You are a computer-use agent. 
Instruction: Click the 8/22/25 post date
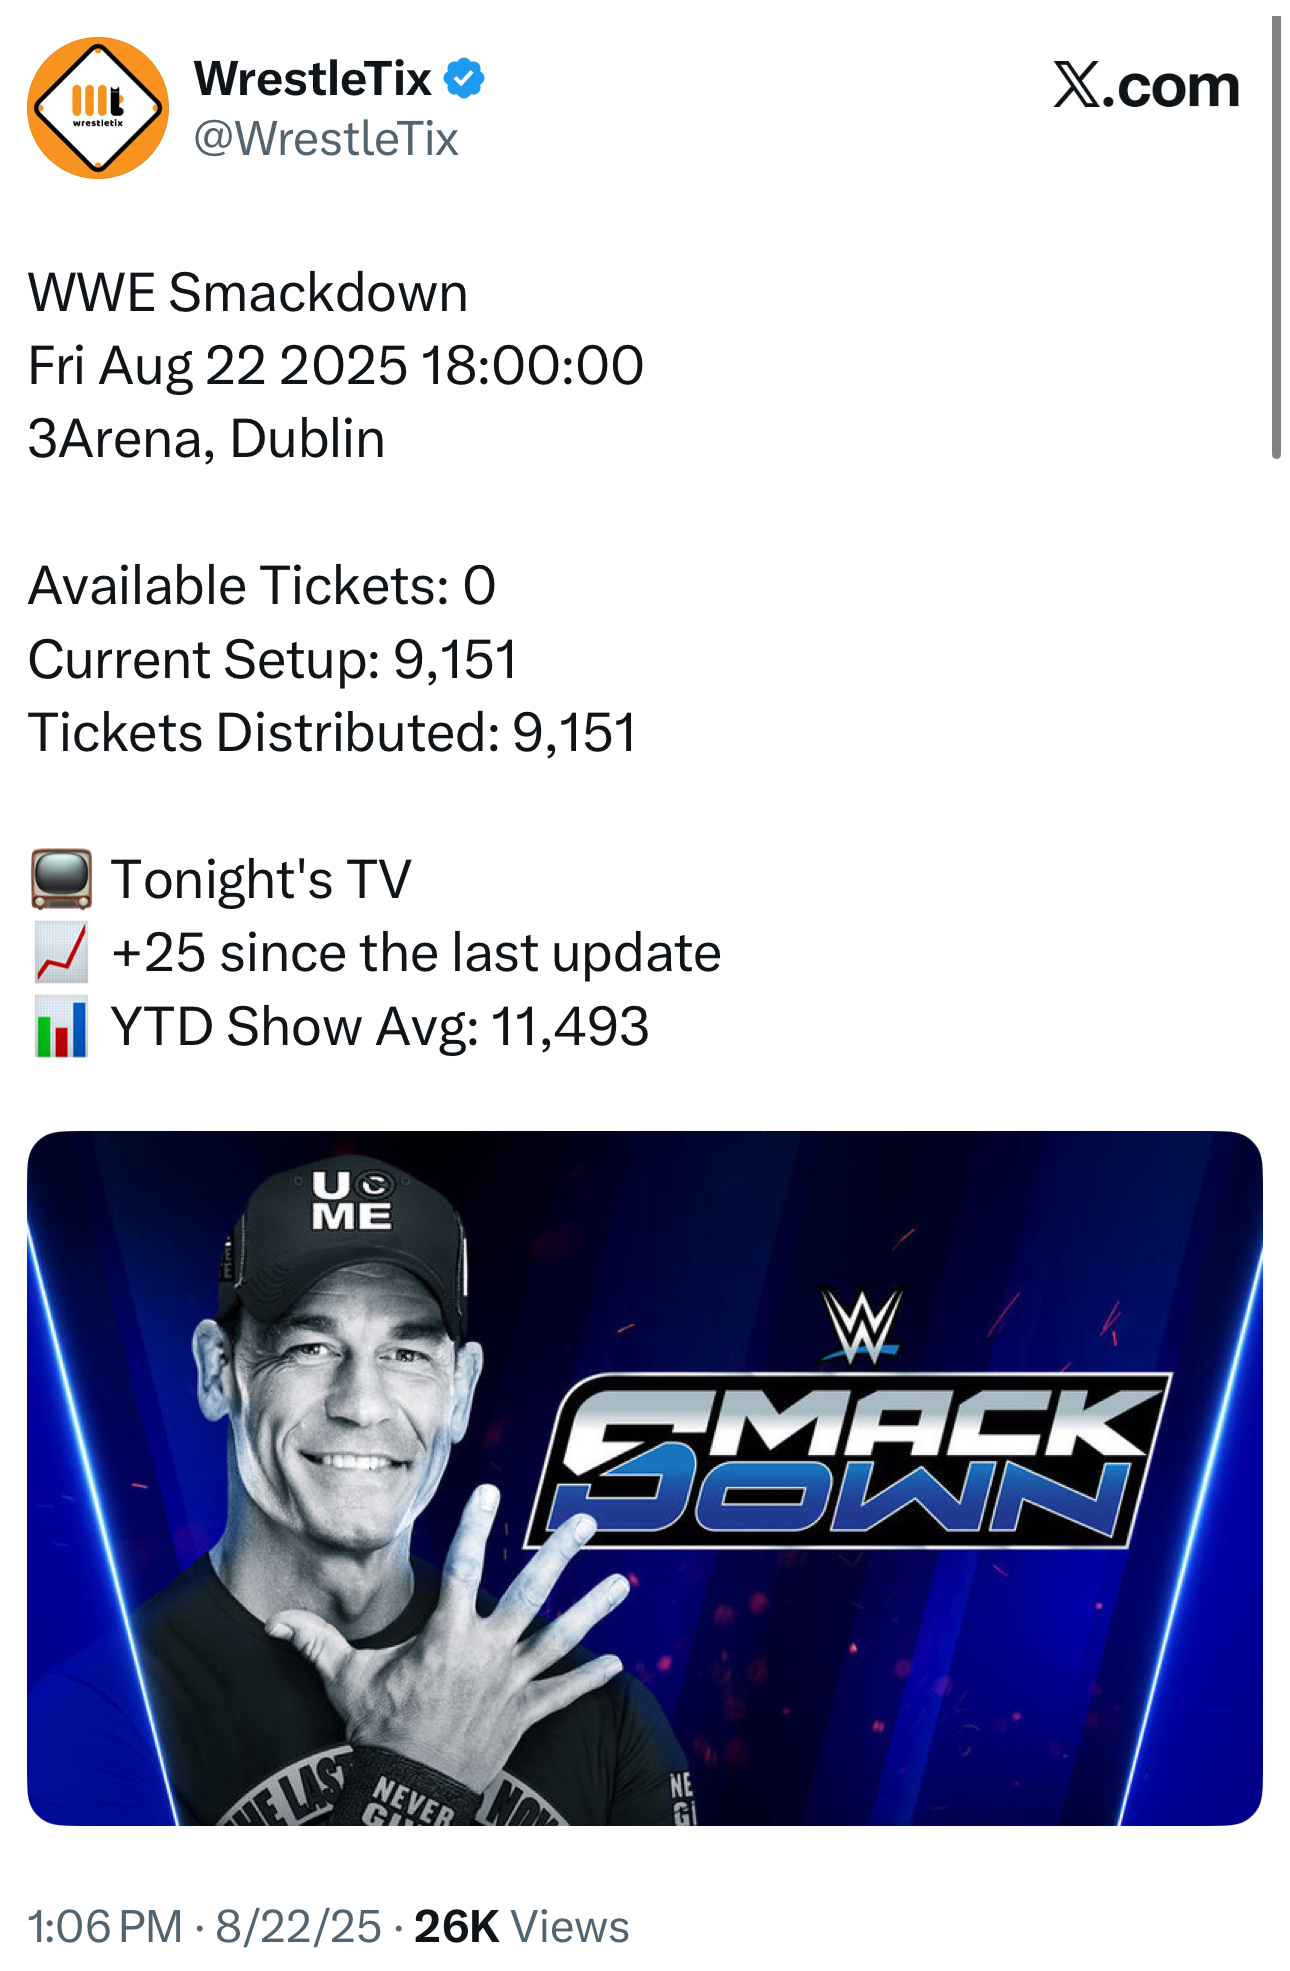298,1926
